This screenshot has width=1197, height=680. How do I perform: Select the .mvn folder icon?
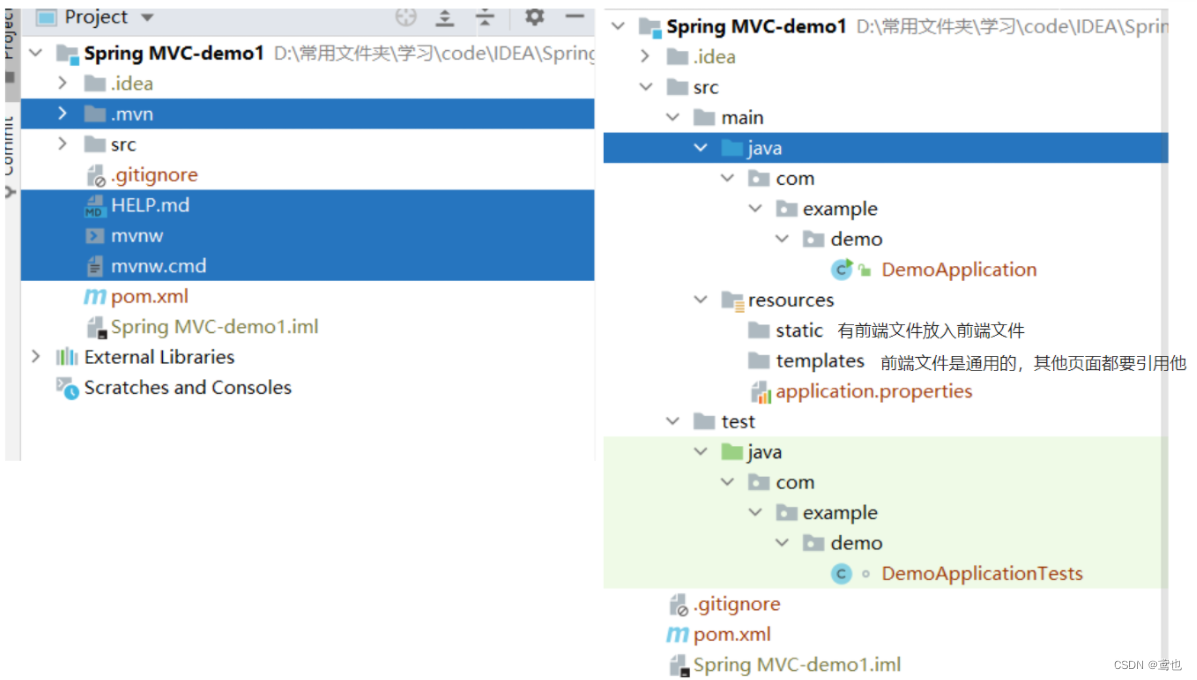95,114
